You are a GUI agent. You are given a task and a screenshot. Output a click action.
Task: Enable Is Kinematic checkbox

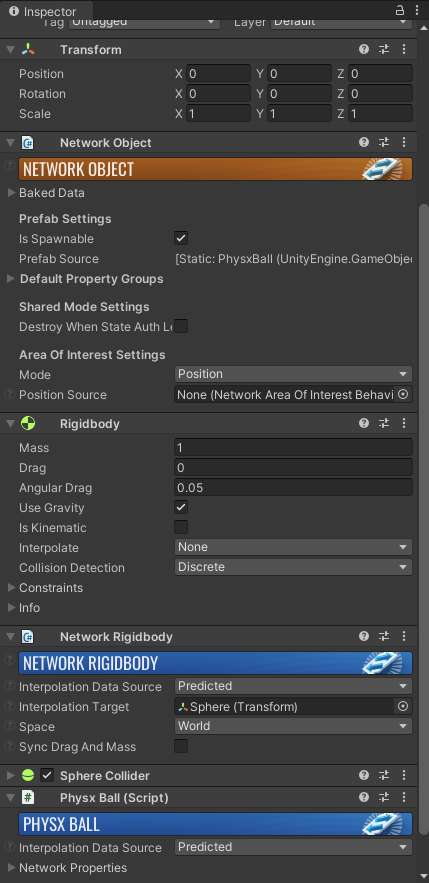[x=181, y=527]
